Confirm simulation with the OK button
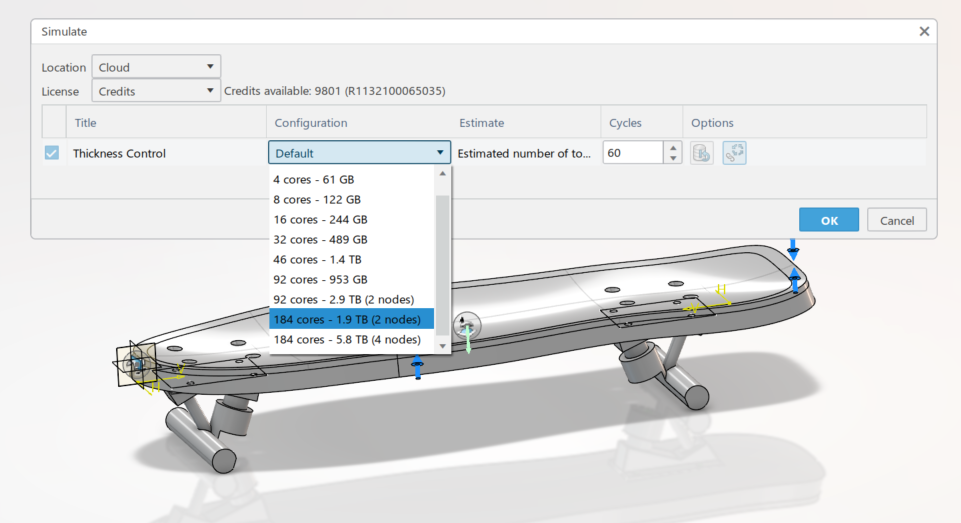The width and height of the screenshot is (961, 523). [829, 220]
